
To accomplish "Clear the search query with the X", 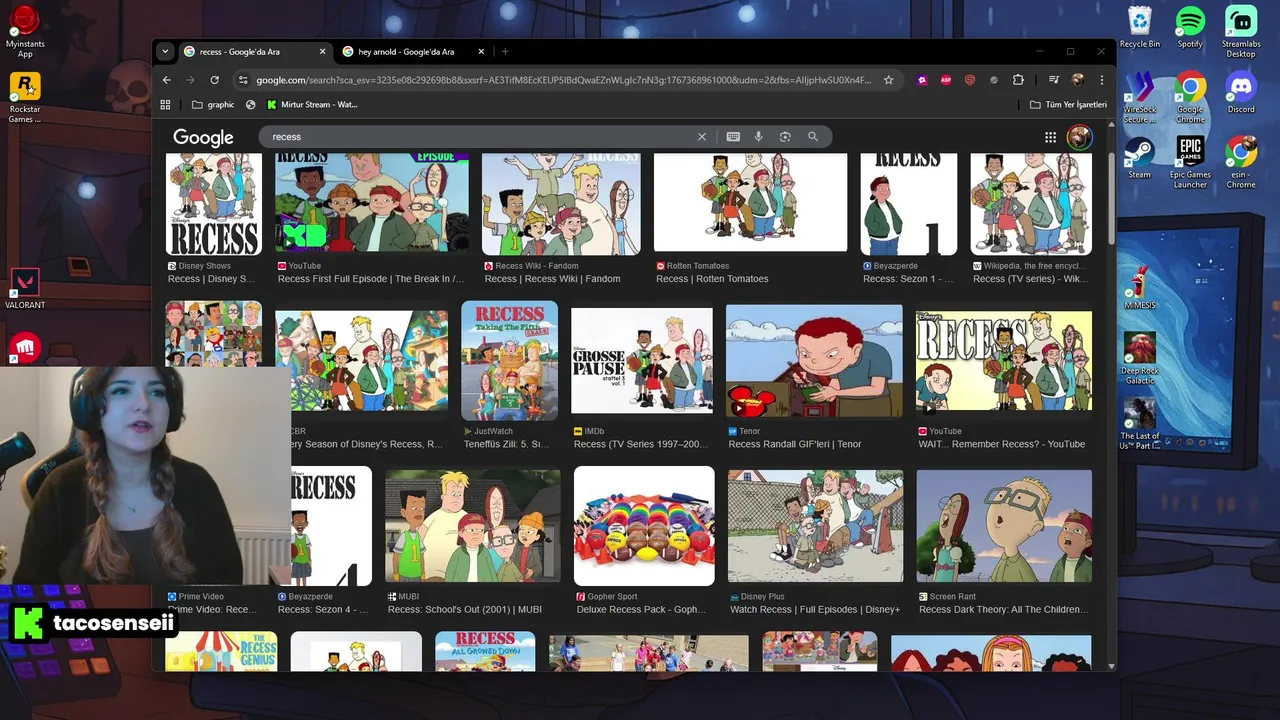I will coord(702,137).
